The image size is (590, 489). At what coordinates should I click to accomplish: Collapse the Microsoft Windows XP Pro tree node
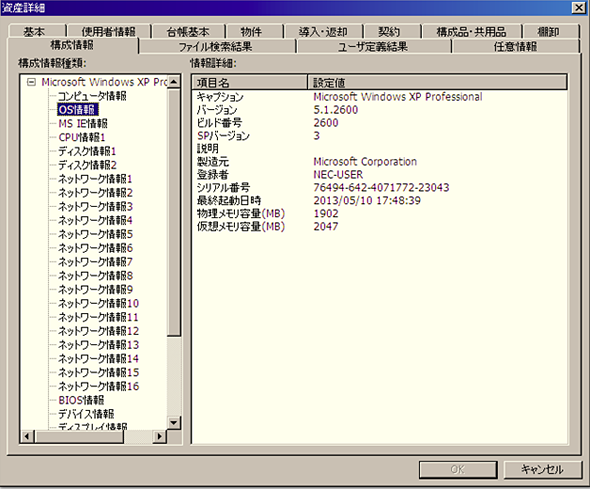[x=32, y=82]
